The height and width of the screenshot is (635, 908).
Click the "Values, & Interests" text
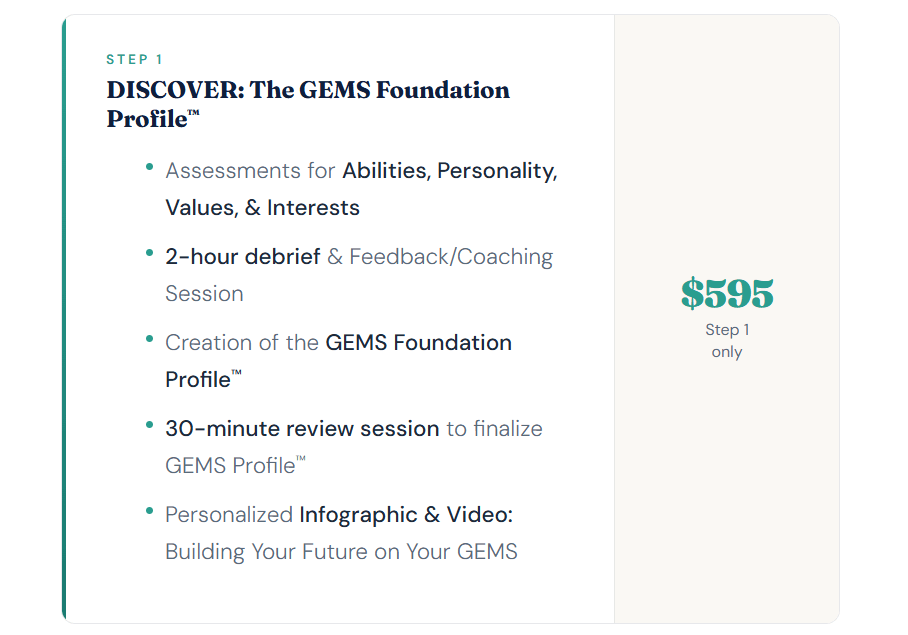point(262,208)
